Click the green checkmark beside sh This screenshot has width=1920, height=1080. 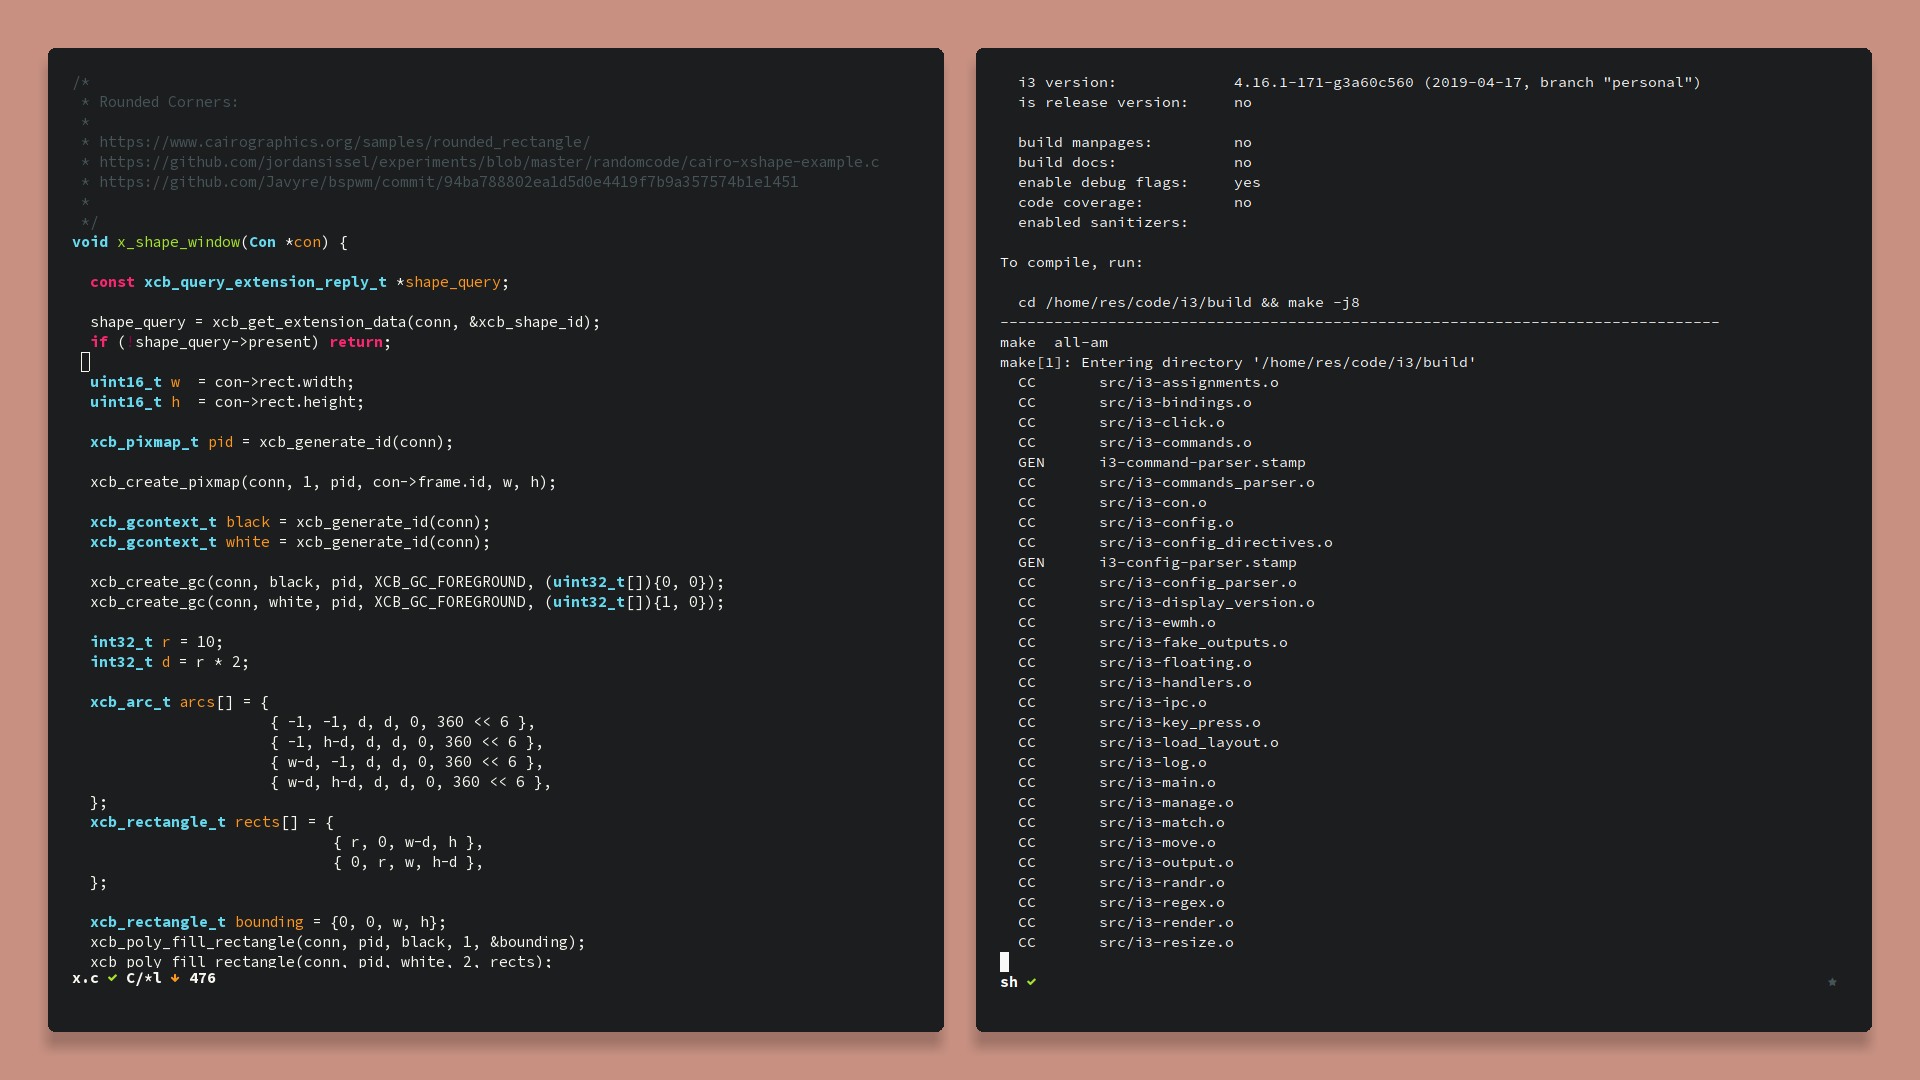pyautogui.click(x=1031, y=982)
